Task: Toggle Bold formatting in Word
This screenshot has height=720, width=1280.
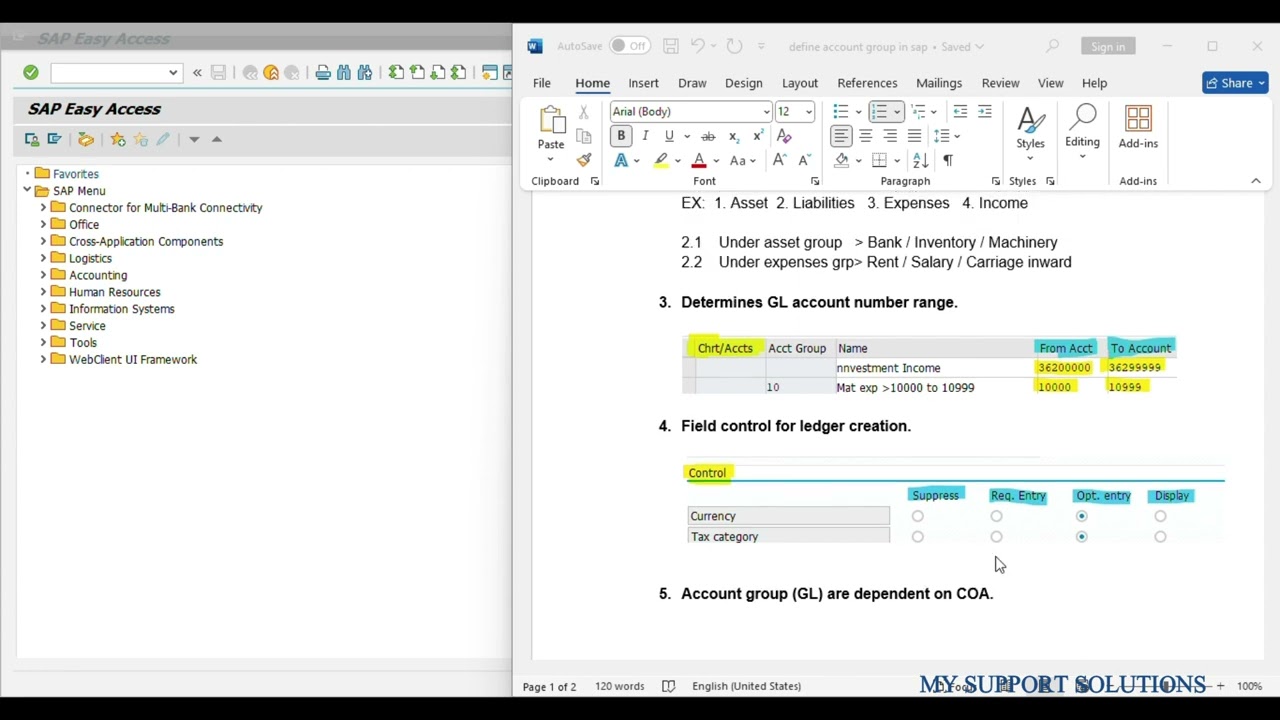Action: click(x=621, y=136)
